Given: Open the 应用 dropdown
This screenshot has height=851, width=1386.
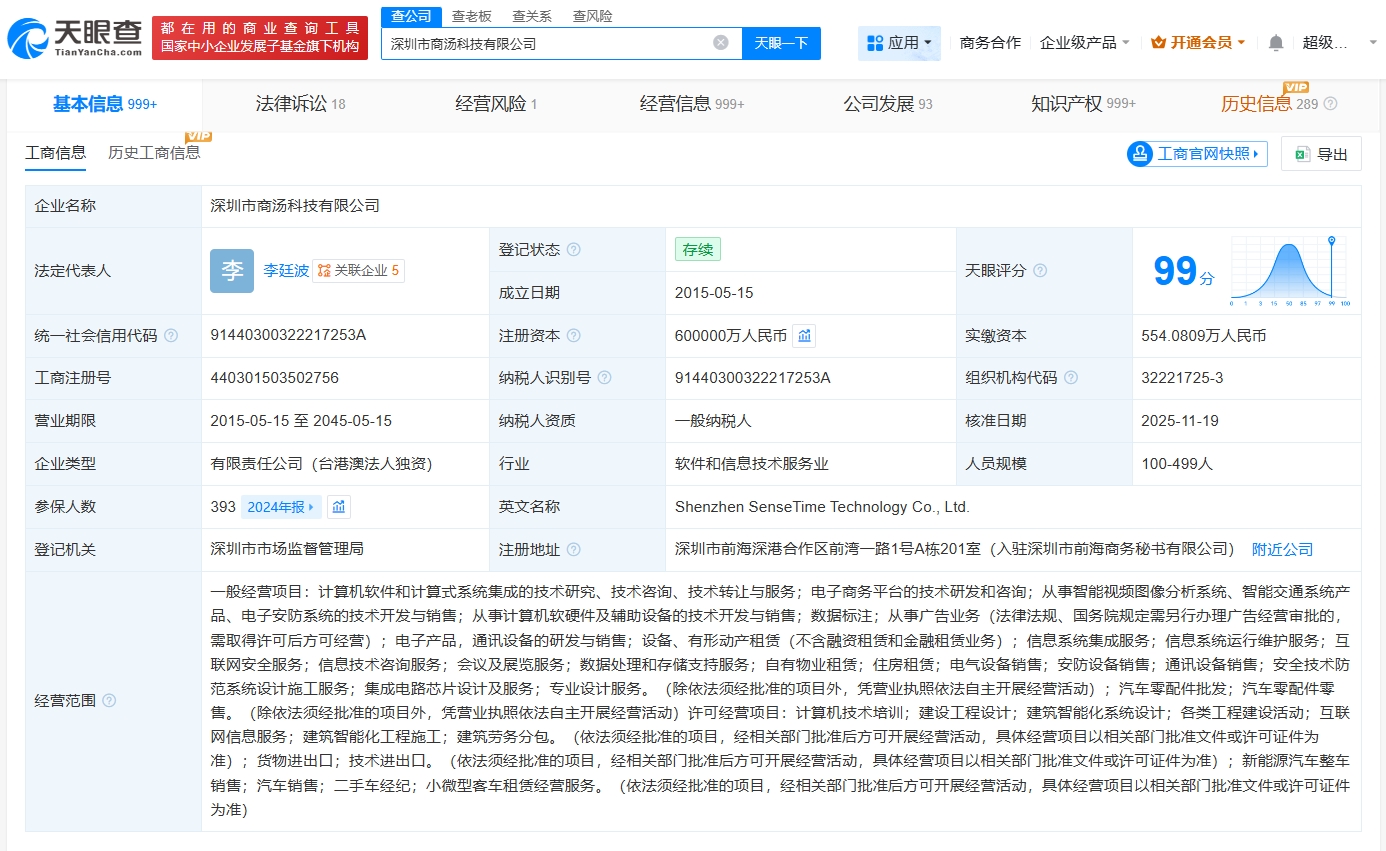Looking at the screenshot, I should click(899, 42).
